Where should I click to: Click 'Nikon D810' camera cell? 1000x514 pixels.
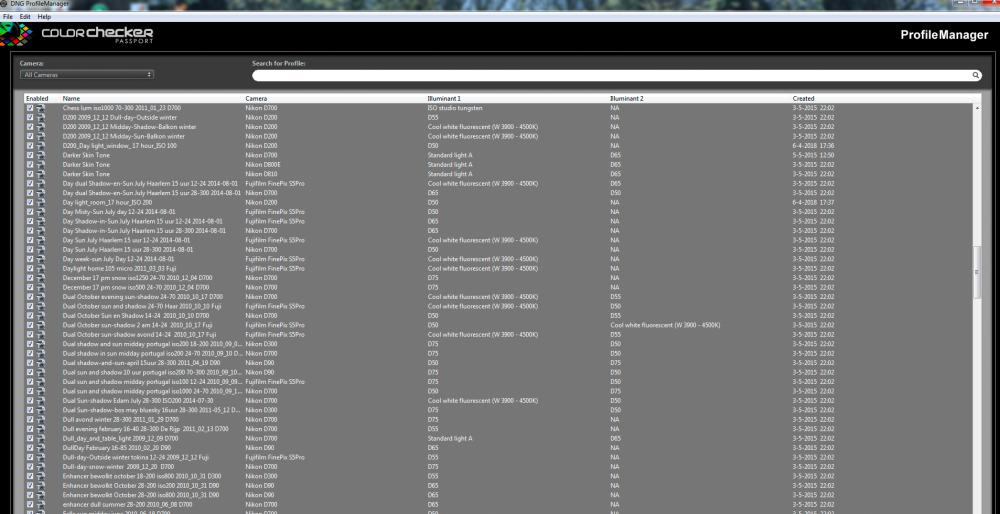[x=261, y=174]
